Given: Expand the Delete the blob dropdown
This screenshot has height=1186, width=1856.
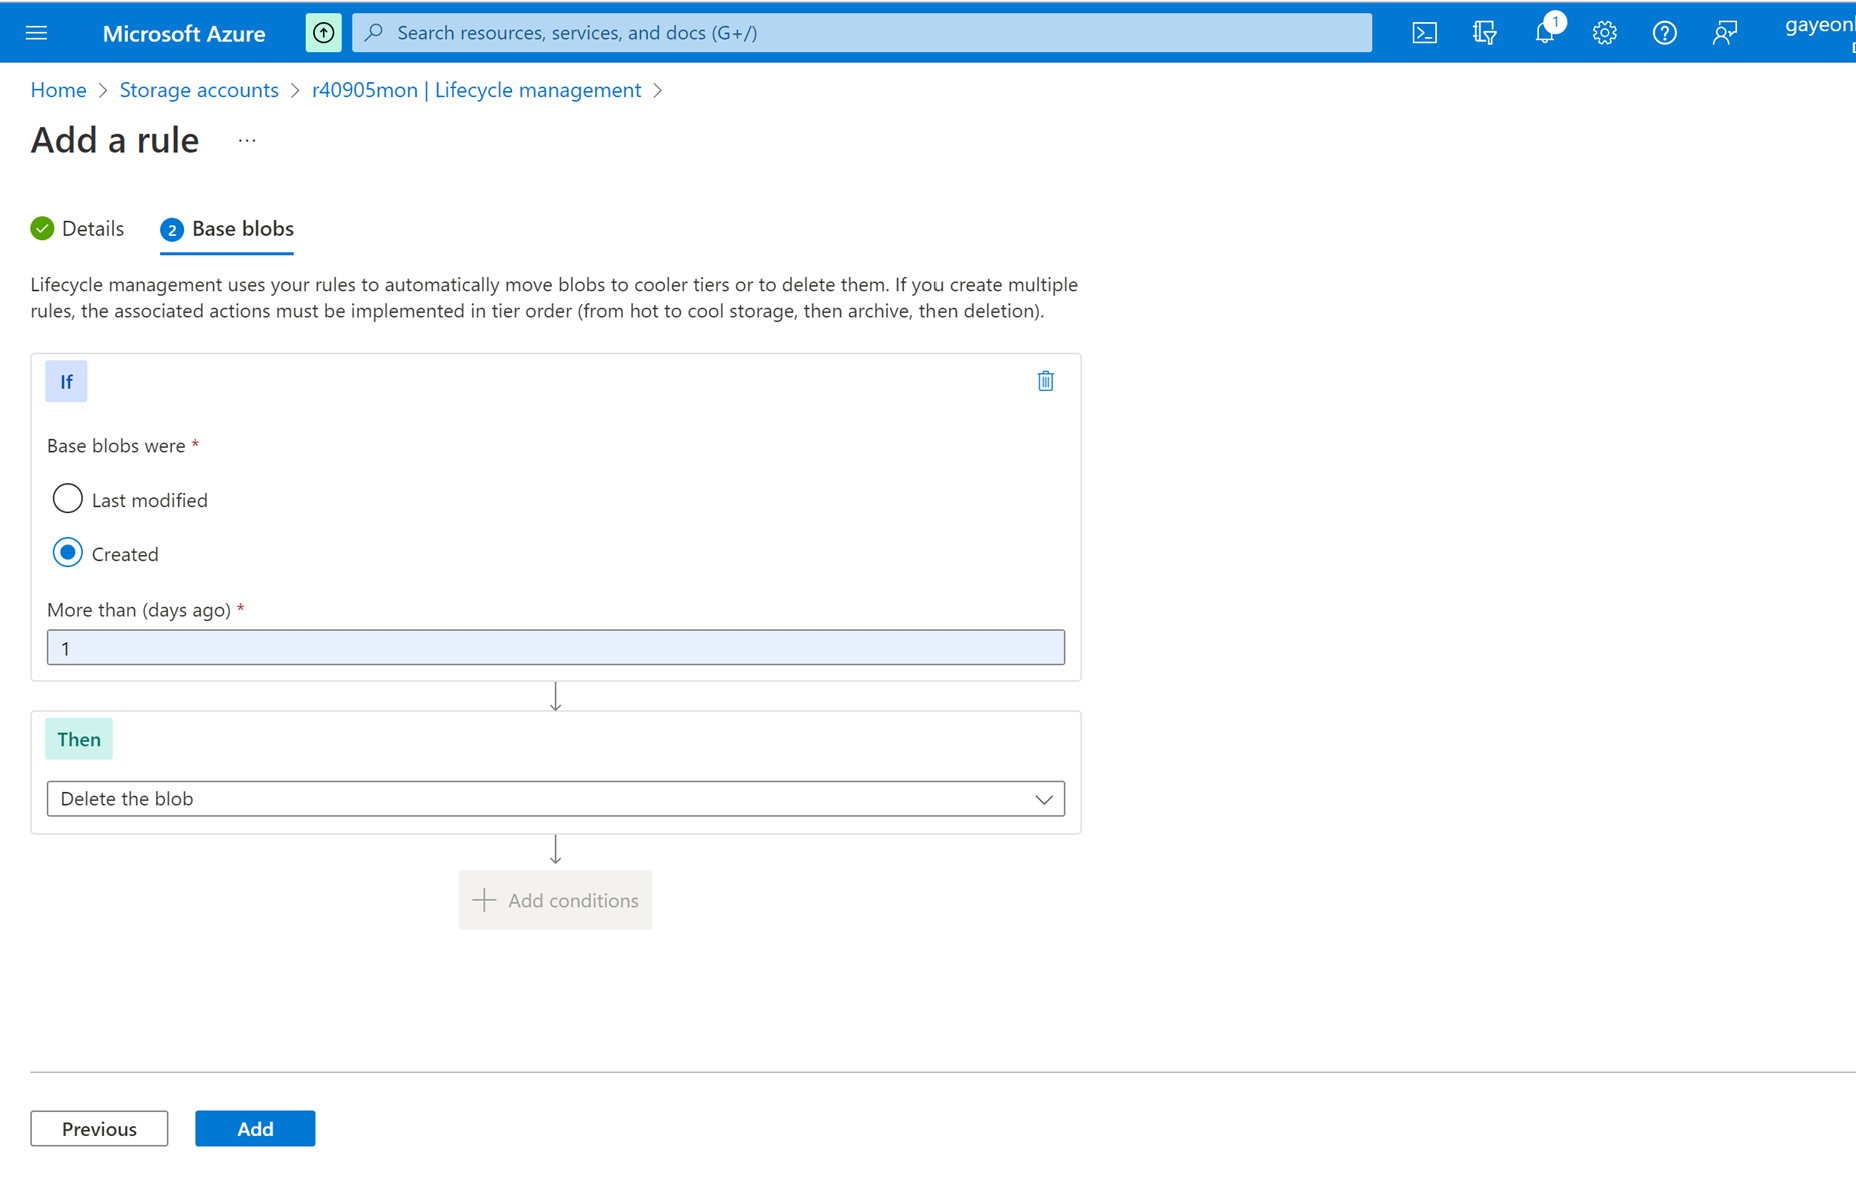Looking at the screenshot, I should click(555, 799).
